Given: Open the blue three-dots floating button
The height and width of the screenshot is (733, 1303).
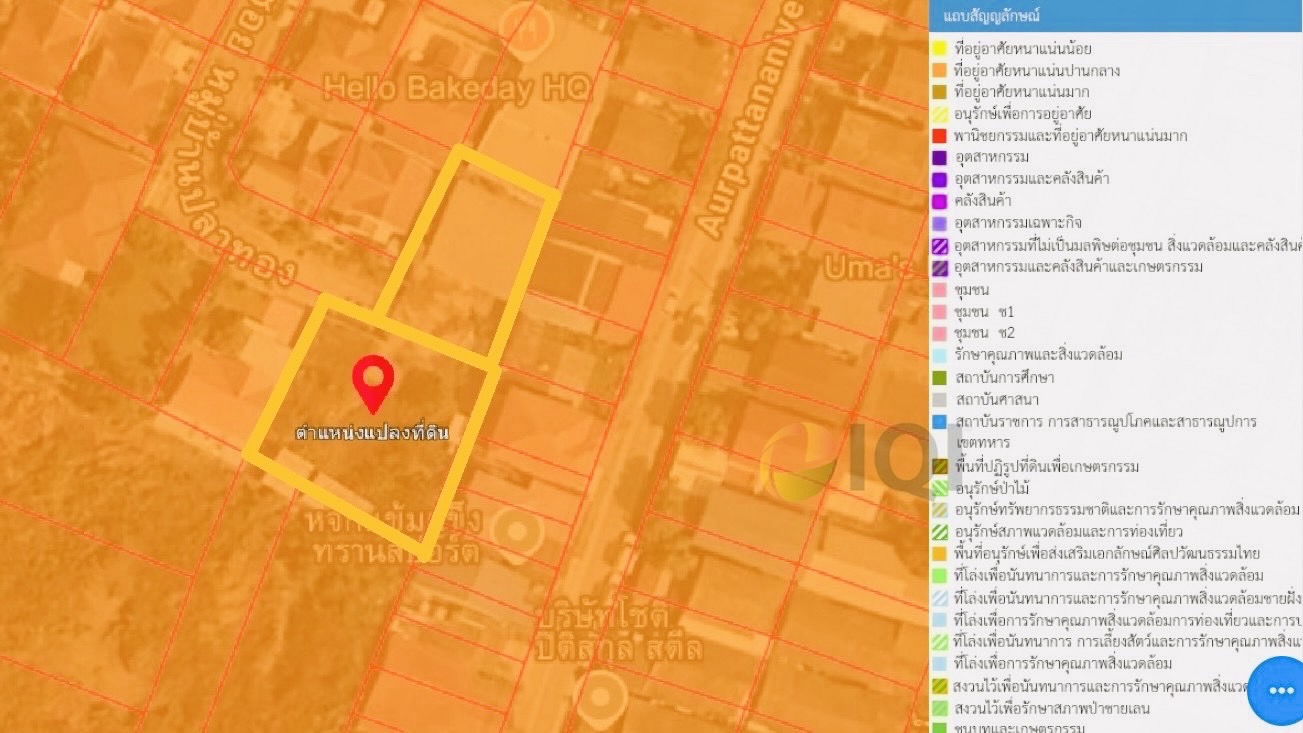Looking at the screenshot, I should (x=1279, y=691).
